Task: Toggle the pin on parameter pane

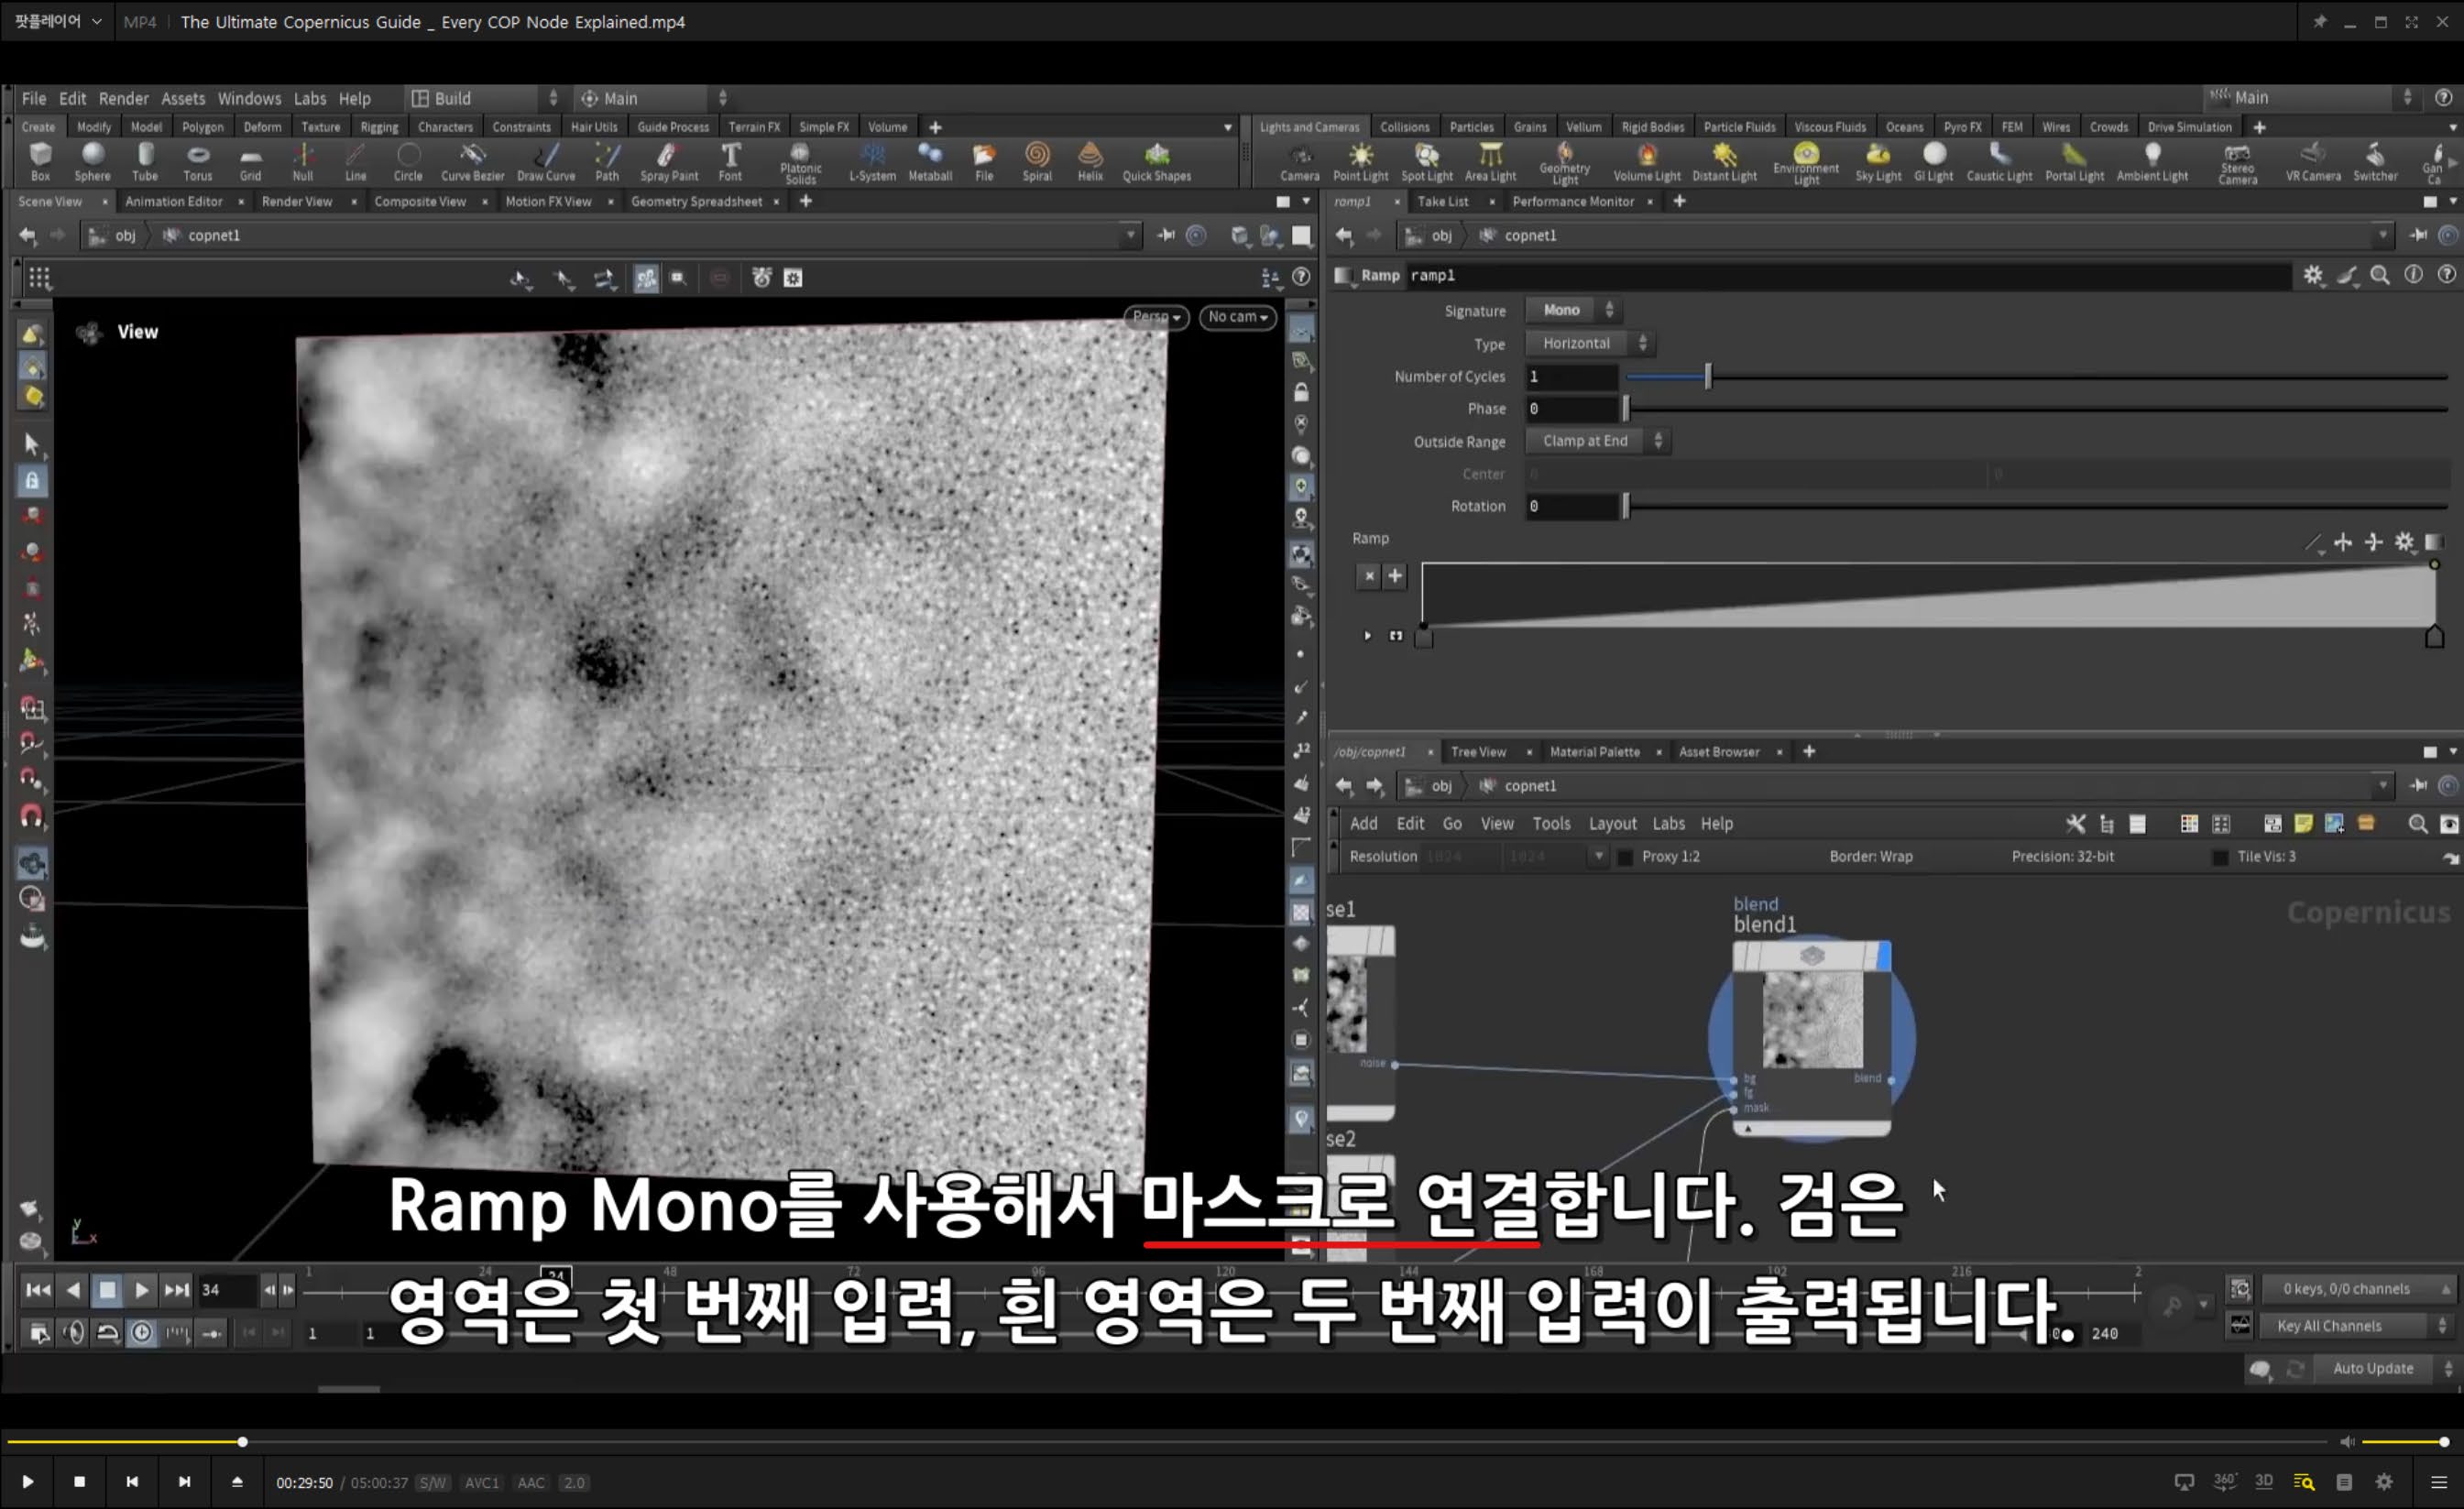Action: 2418,235
